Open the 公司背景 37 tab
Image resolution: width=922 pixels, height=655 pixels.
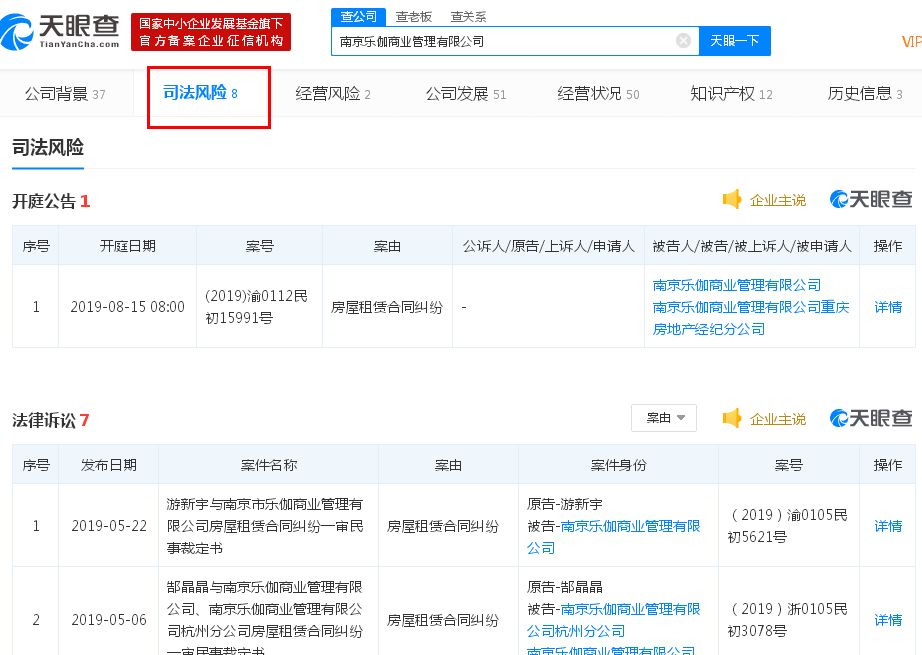click(x=65, y=94)
